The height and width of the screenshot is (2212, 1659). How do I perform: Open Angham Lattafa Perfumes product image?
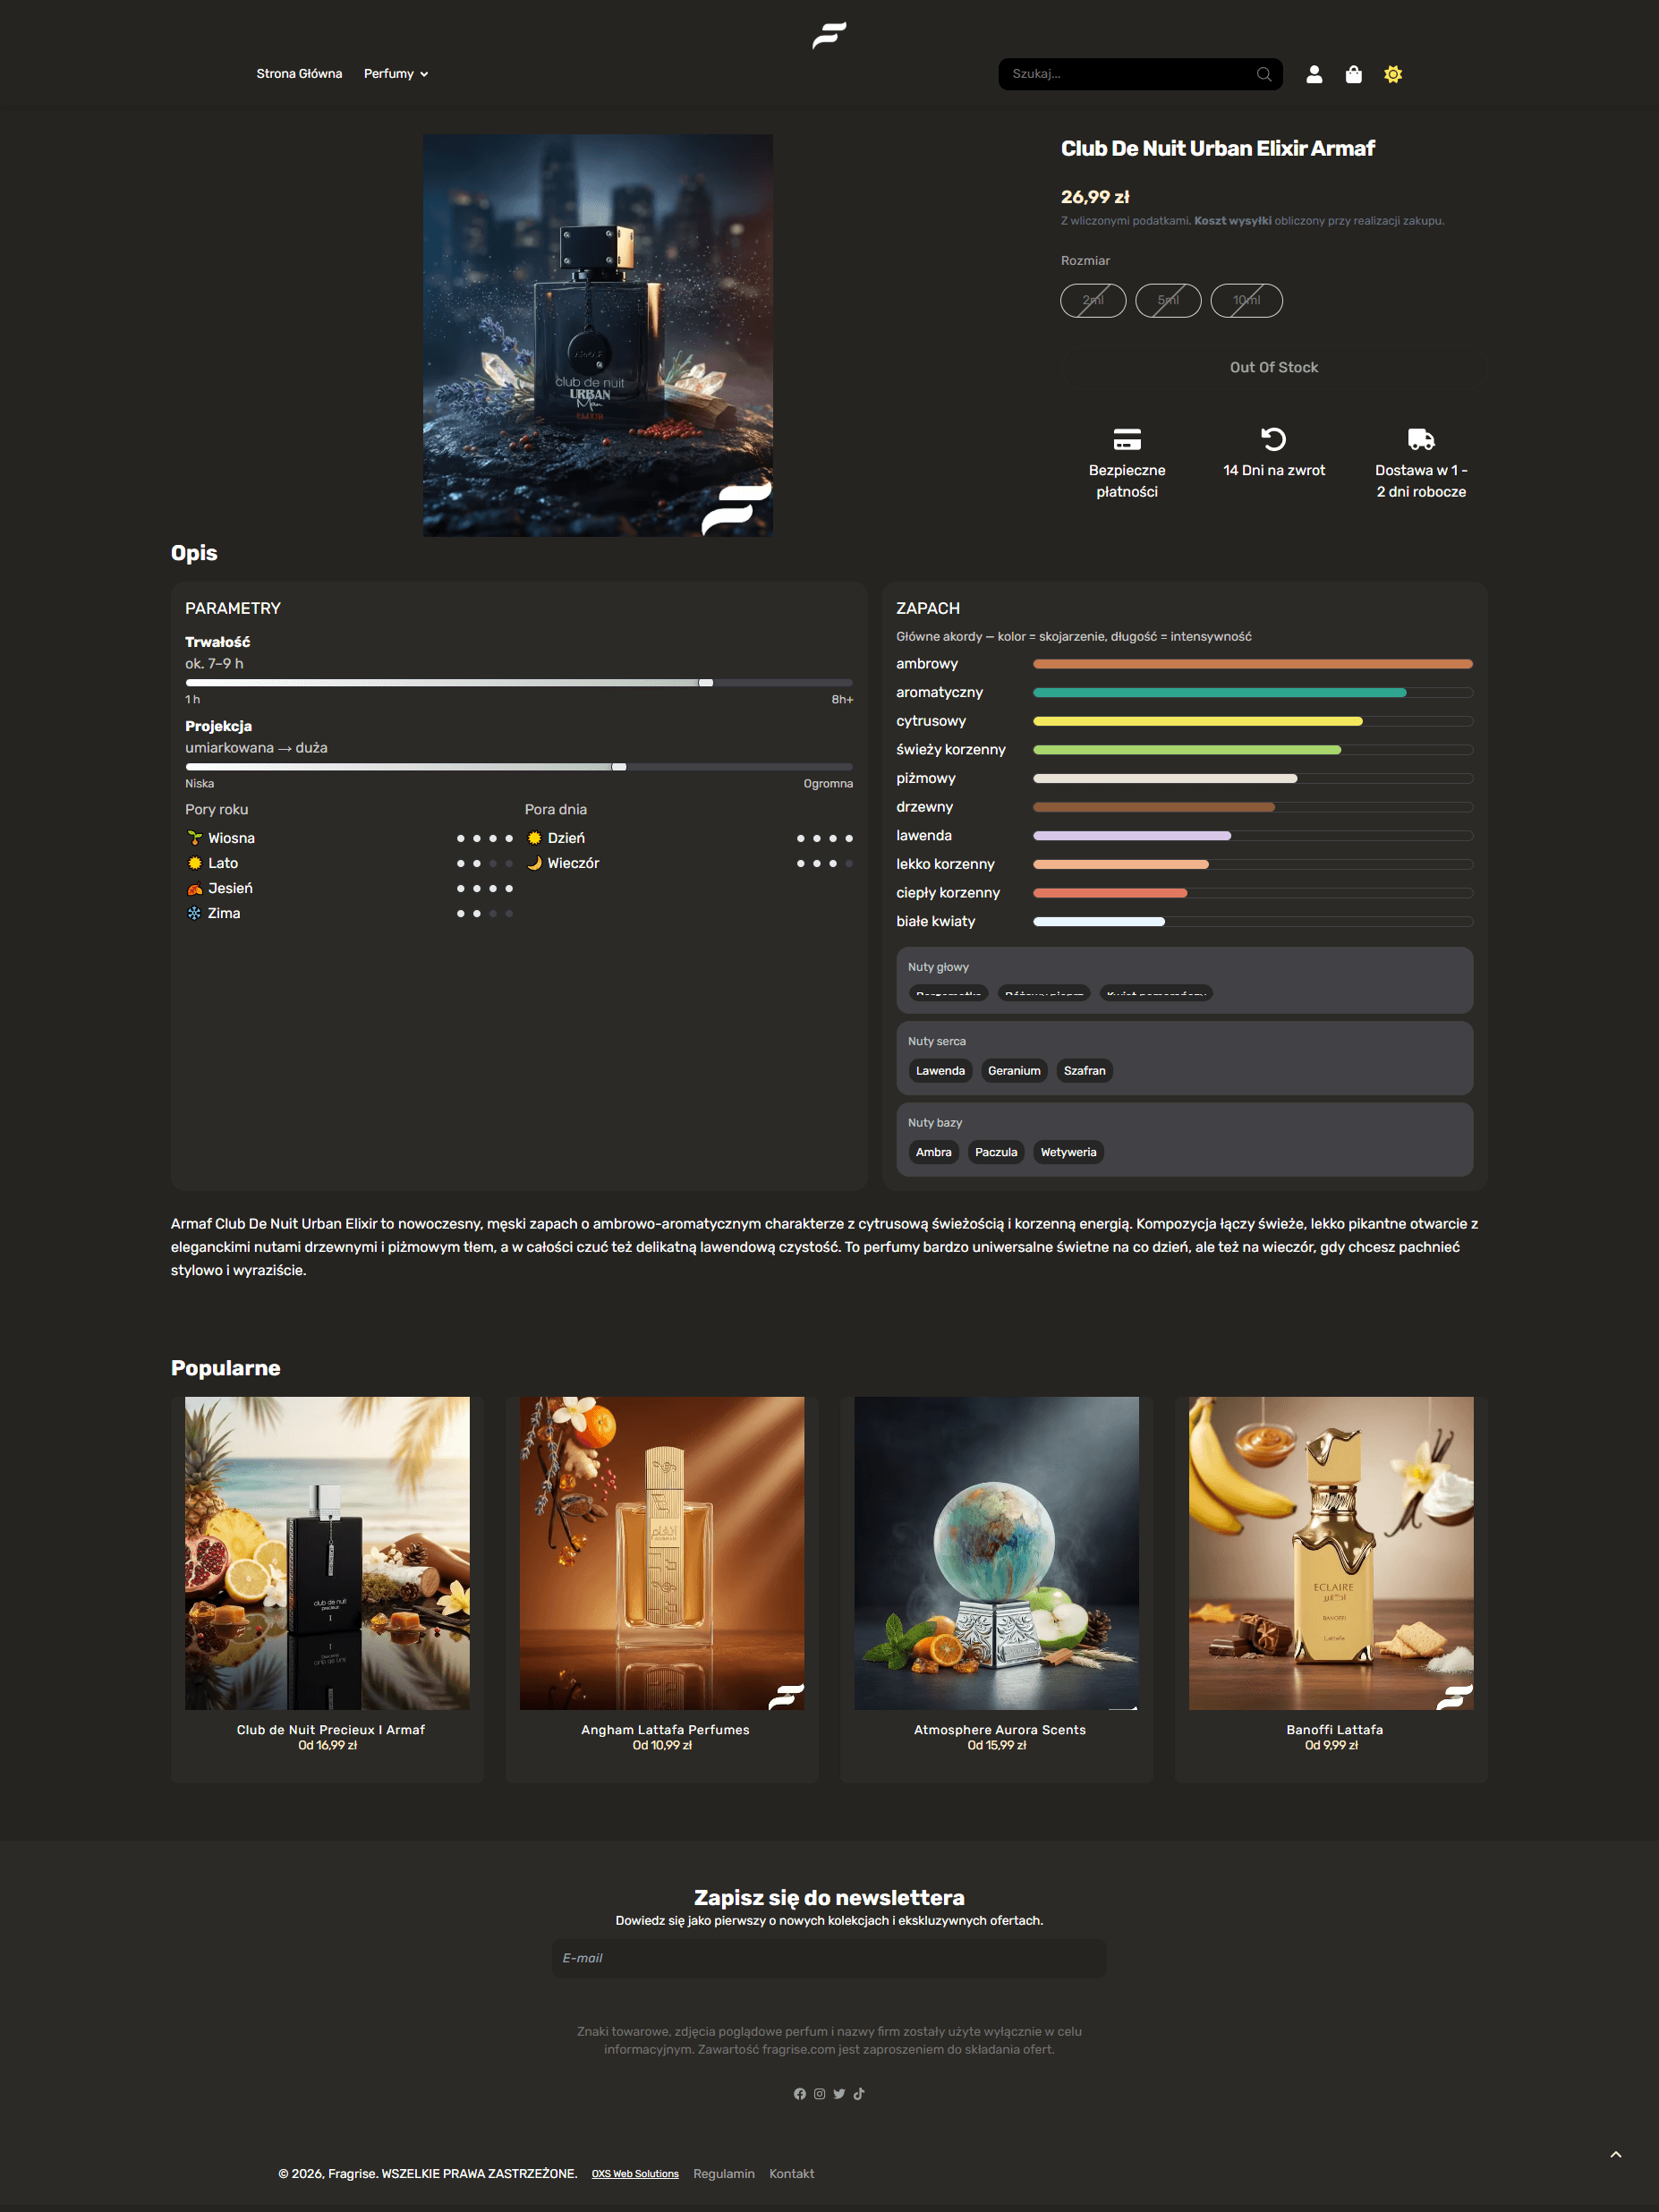click(662, 1553)
